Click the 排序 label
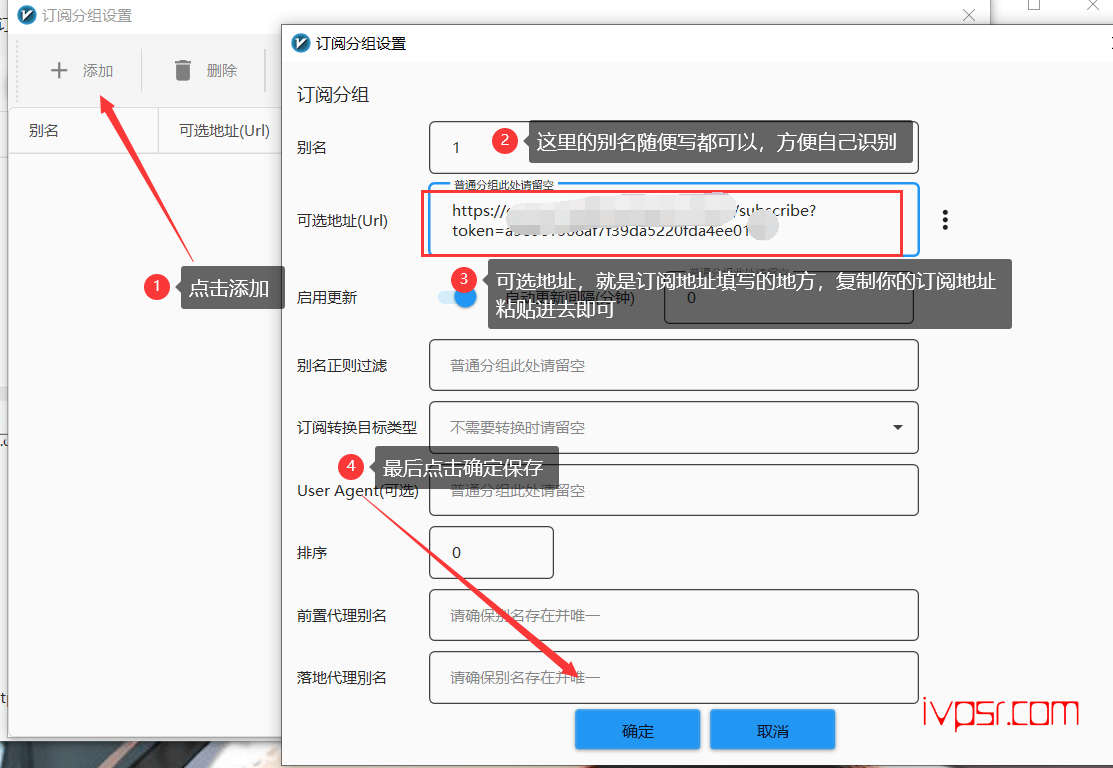Image resolution: width=1113 pixels, height=768 pixels. [312, 552]
